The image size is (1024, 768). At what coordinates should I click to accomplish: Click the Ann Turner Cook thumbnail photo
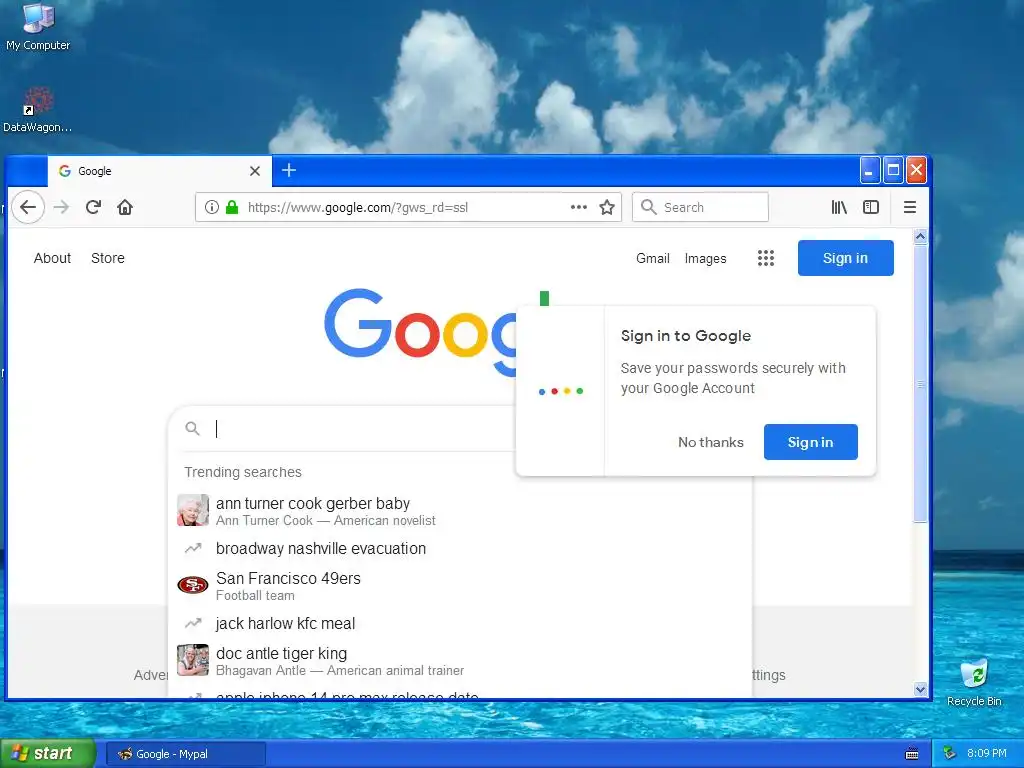click(x=193, y=510)
